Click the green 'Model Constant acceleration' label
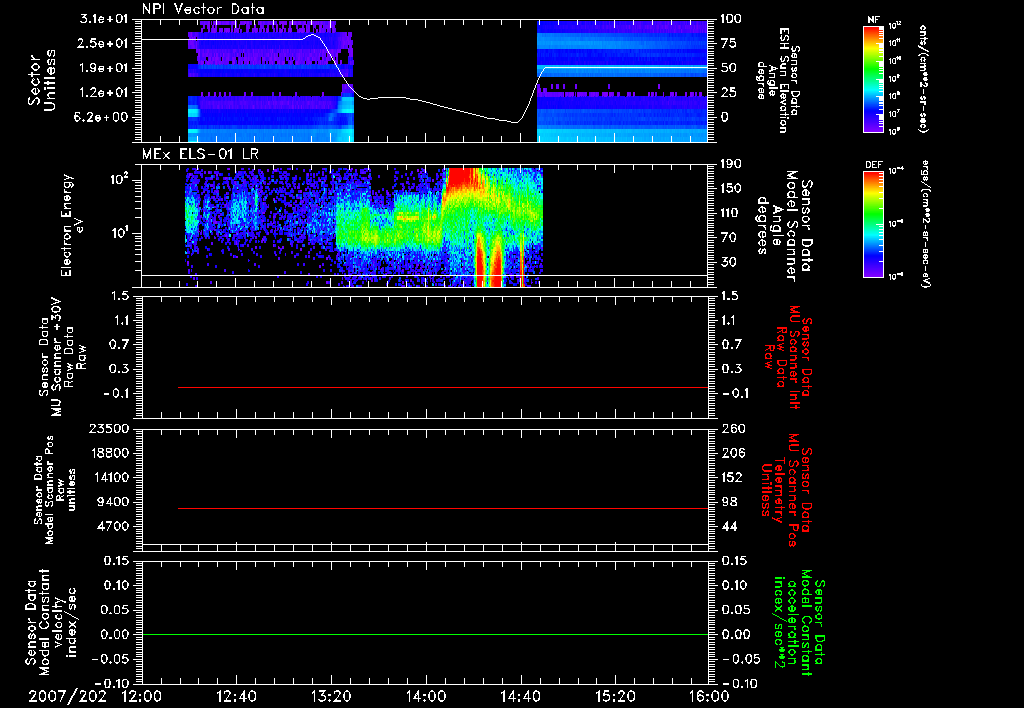The width and height of the screenshot is (1024, 708). click(799, 624)
